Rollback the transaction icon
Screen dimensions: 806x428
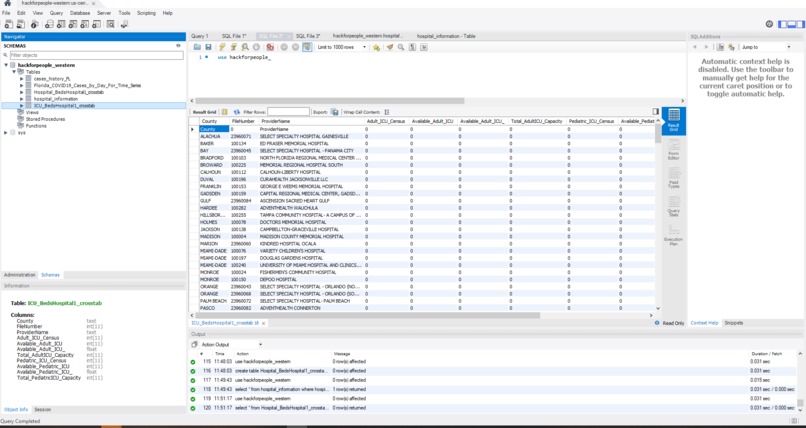pyautogui.click(x=296, y=47)
